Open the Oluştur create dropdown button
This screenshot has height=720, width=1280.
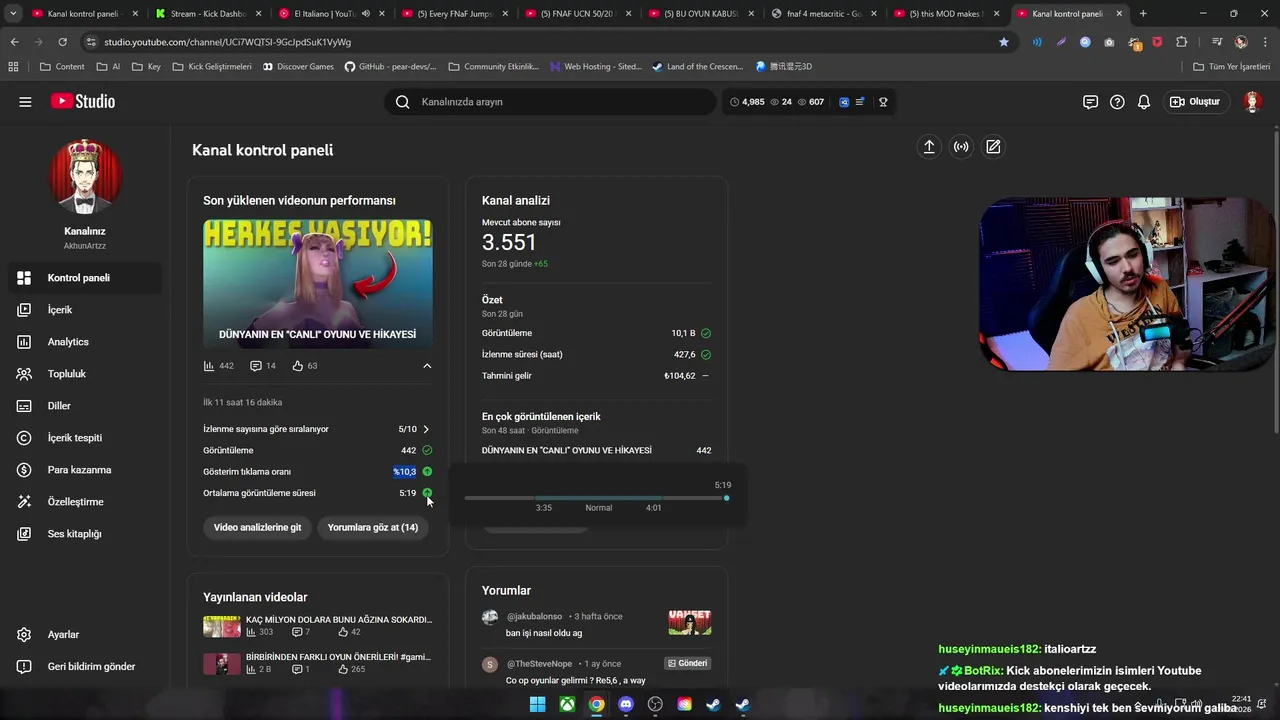(x=1197, y=102)
